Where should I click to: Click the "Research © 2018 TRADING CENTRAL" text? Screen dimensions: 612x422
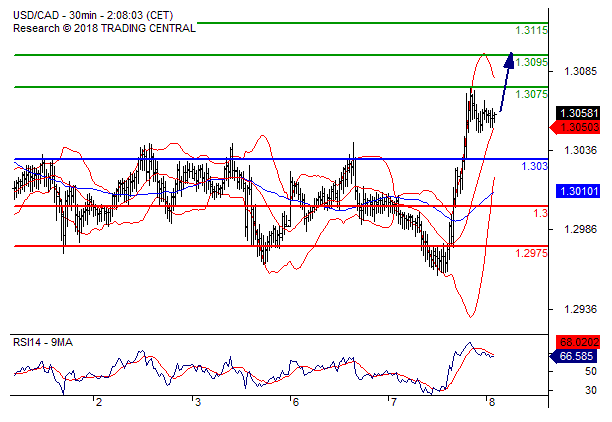pos(104,28)
